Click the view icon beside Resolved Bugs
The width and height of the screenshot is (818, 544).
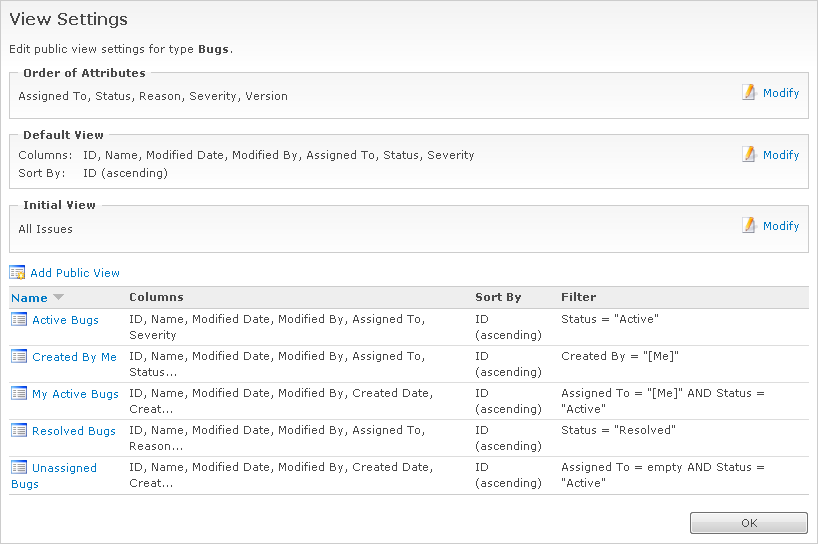[x=19, y=430]
